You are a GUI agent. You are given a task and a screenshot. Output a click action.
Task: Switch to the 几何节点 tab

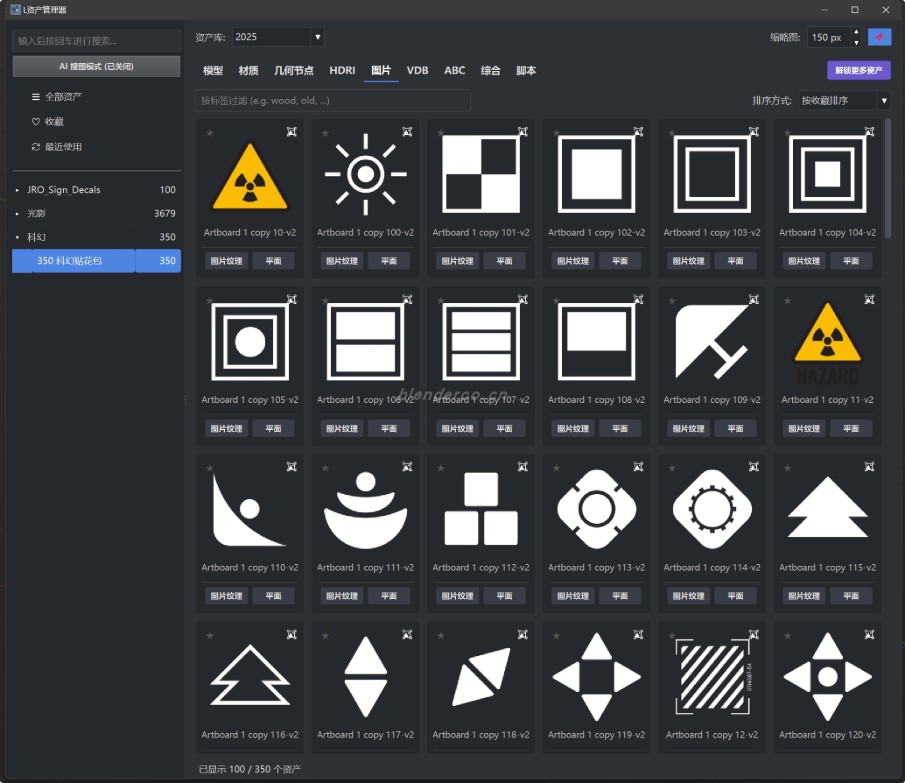click(294, 70)
